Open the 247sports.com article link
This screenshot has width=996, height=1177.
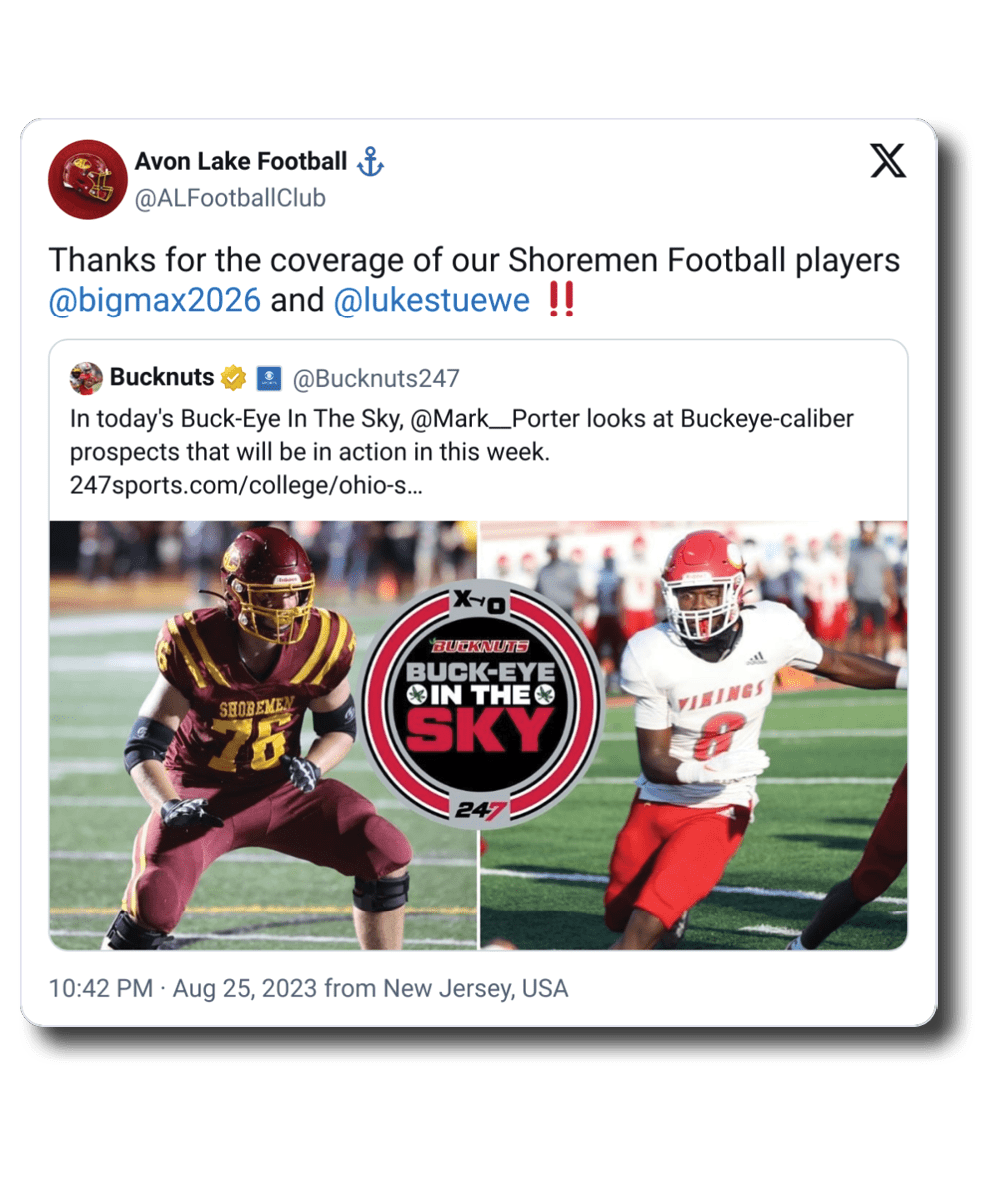tap(246, 486)
